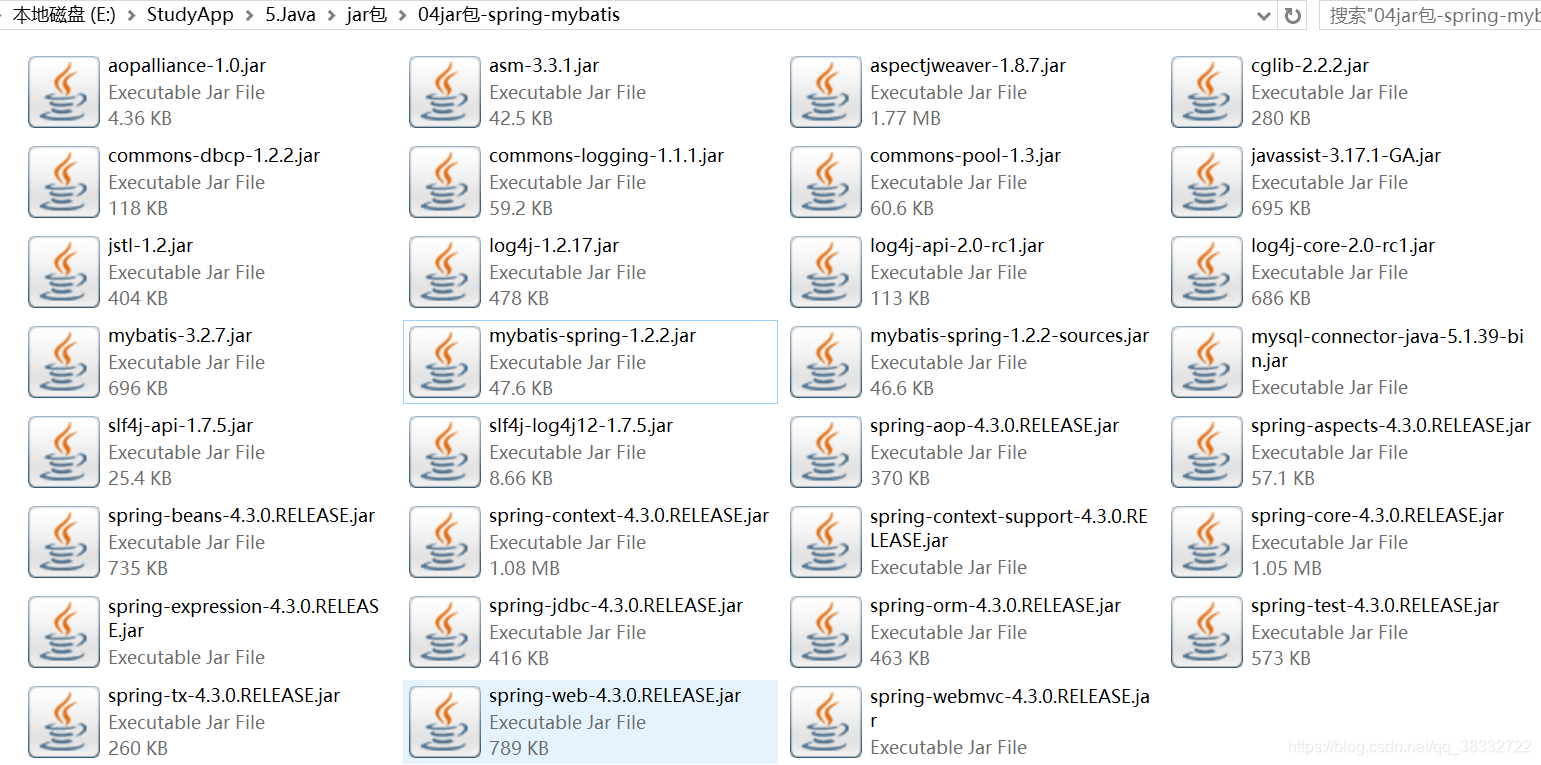Expand the chevron after 5.Java

(x=331, y=15)
